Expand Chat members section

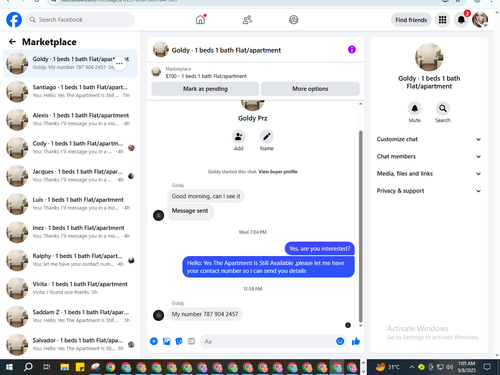[x=429, y=156]
